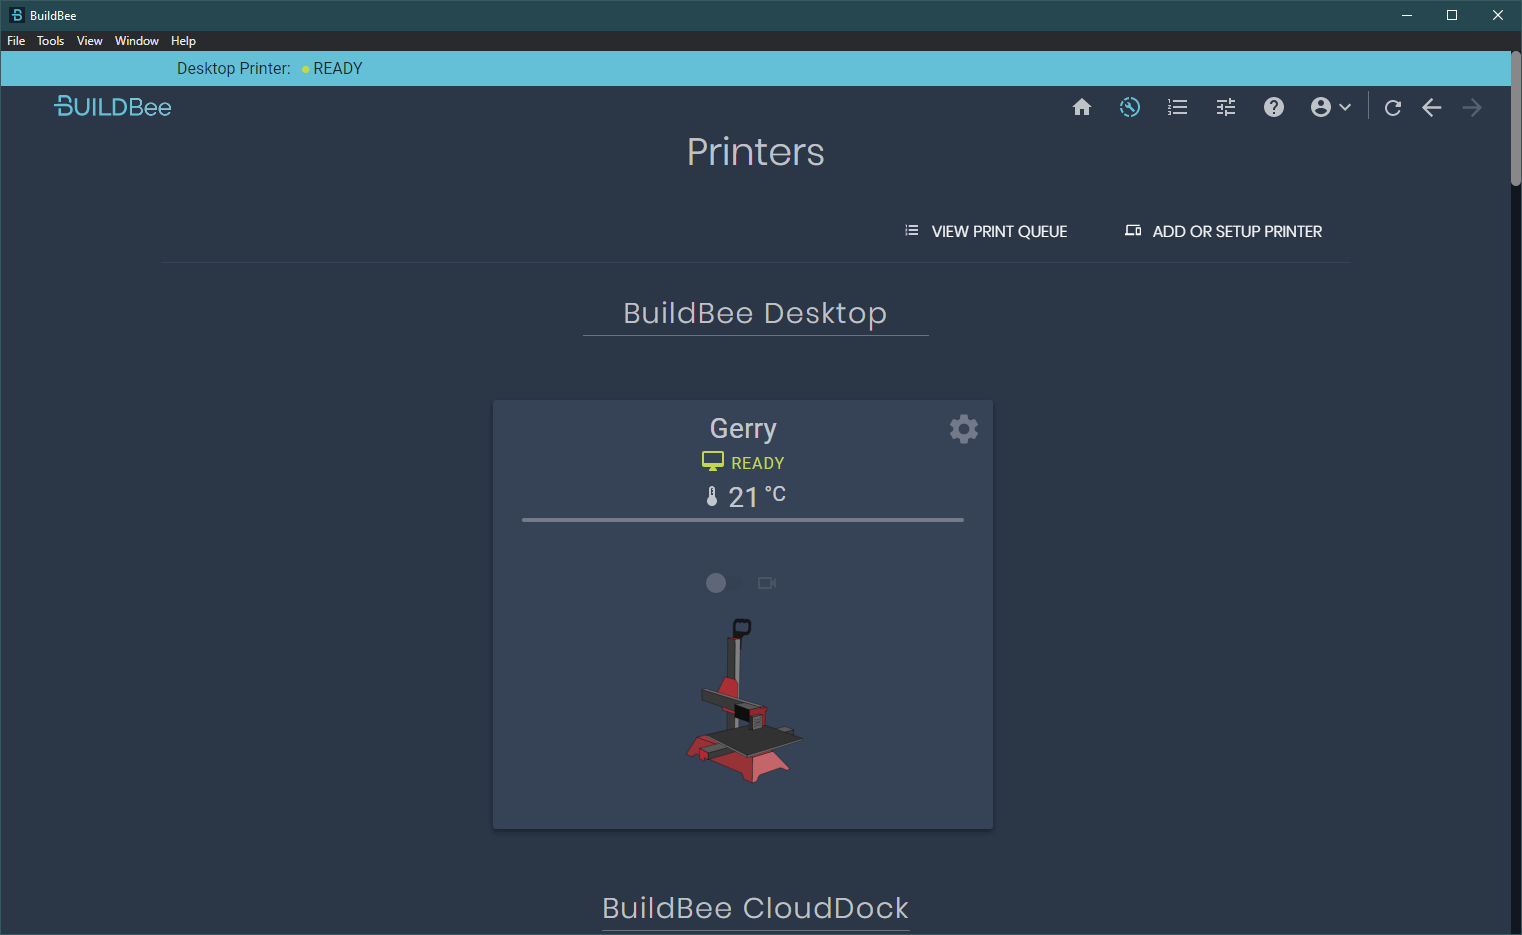This screenshot has width=1522, height=935.
Task: Minimize the BuildBee window
Action: [x=1407, y=15]
